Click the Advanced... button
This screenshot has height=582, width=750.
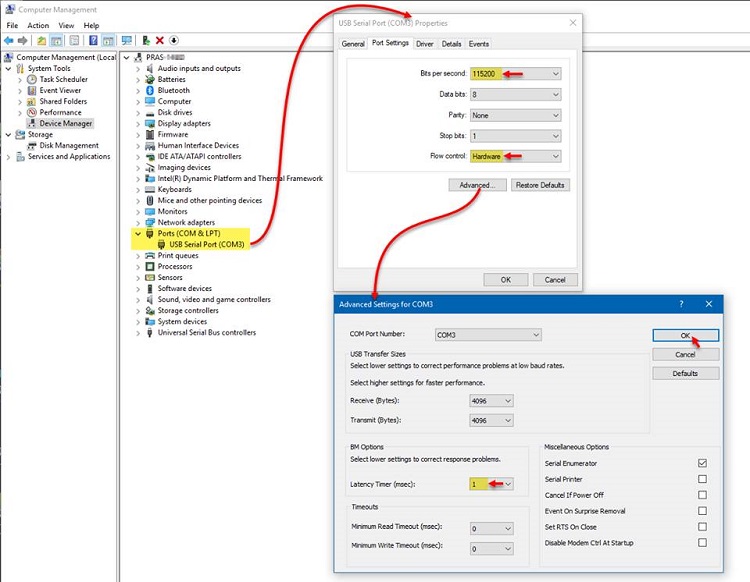tap(477, 185)
